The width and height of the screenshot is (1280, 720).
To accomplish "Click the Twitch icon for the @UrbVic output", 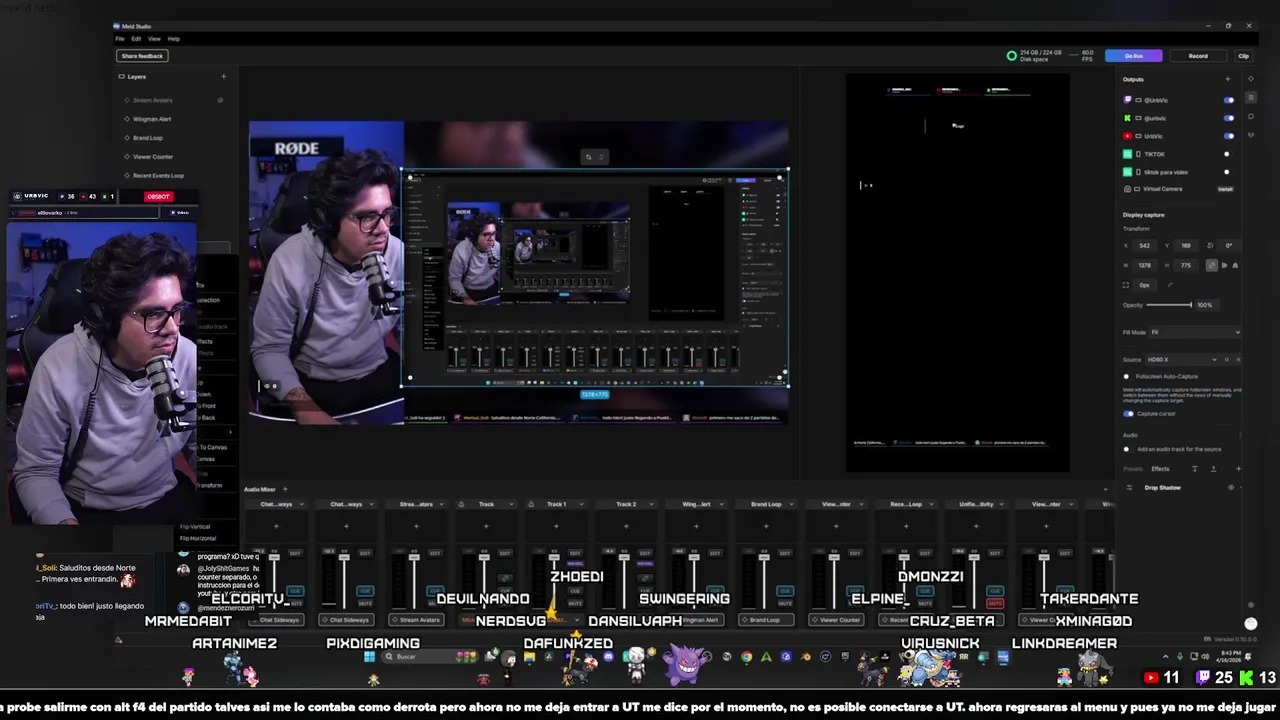I will pyautogui.click(x=1128, y=100).
